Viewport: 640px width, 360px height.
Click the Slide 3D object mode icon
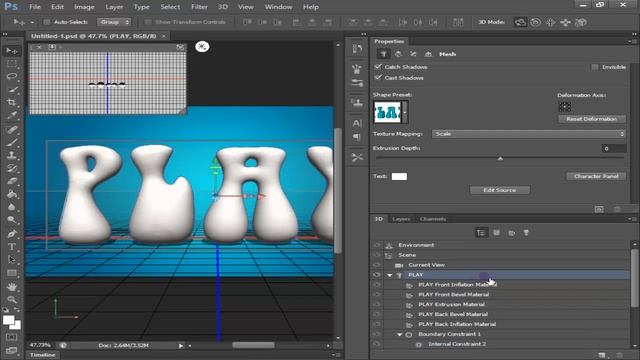coord(565,22)
